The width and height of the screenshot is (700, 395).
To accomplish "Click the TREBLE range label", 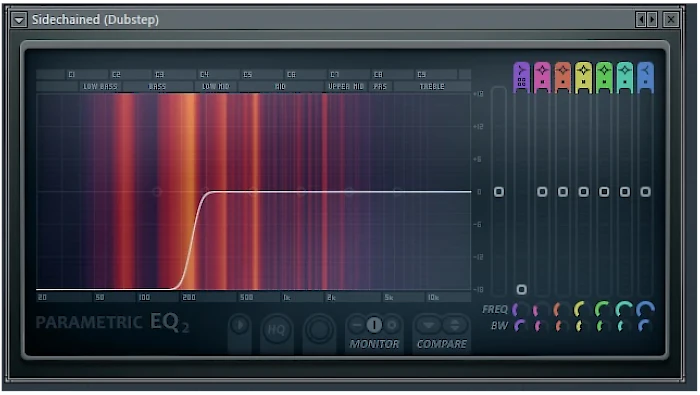I will (x=432, y=87).
